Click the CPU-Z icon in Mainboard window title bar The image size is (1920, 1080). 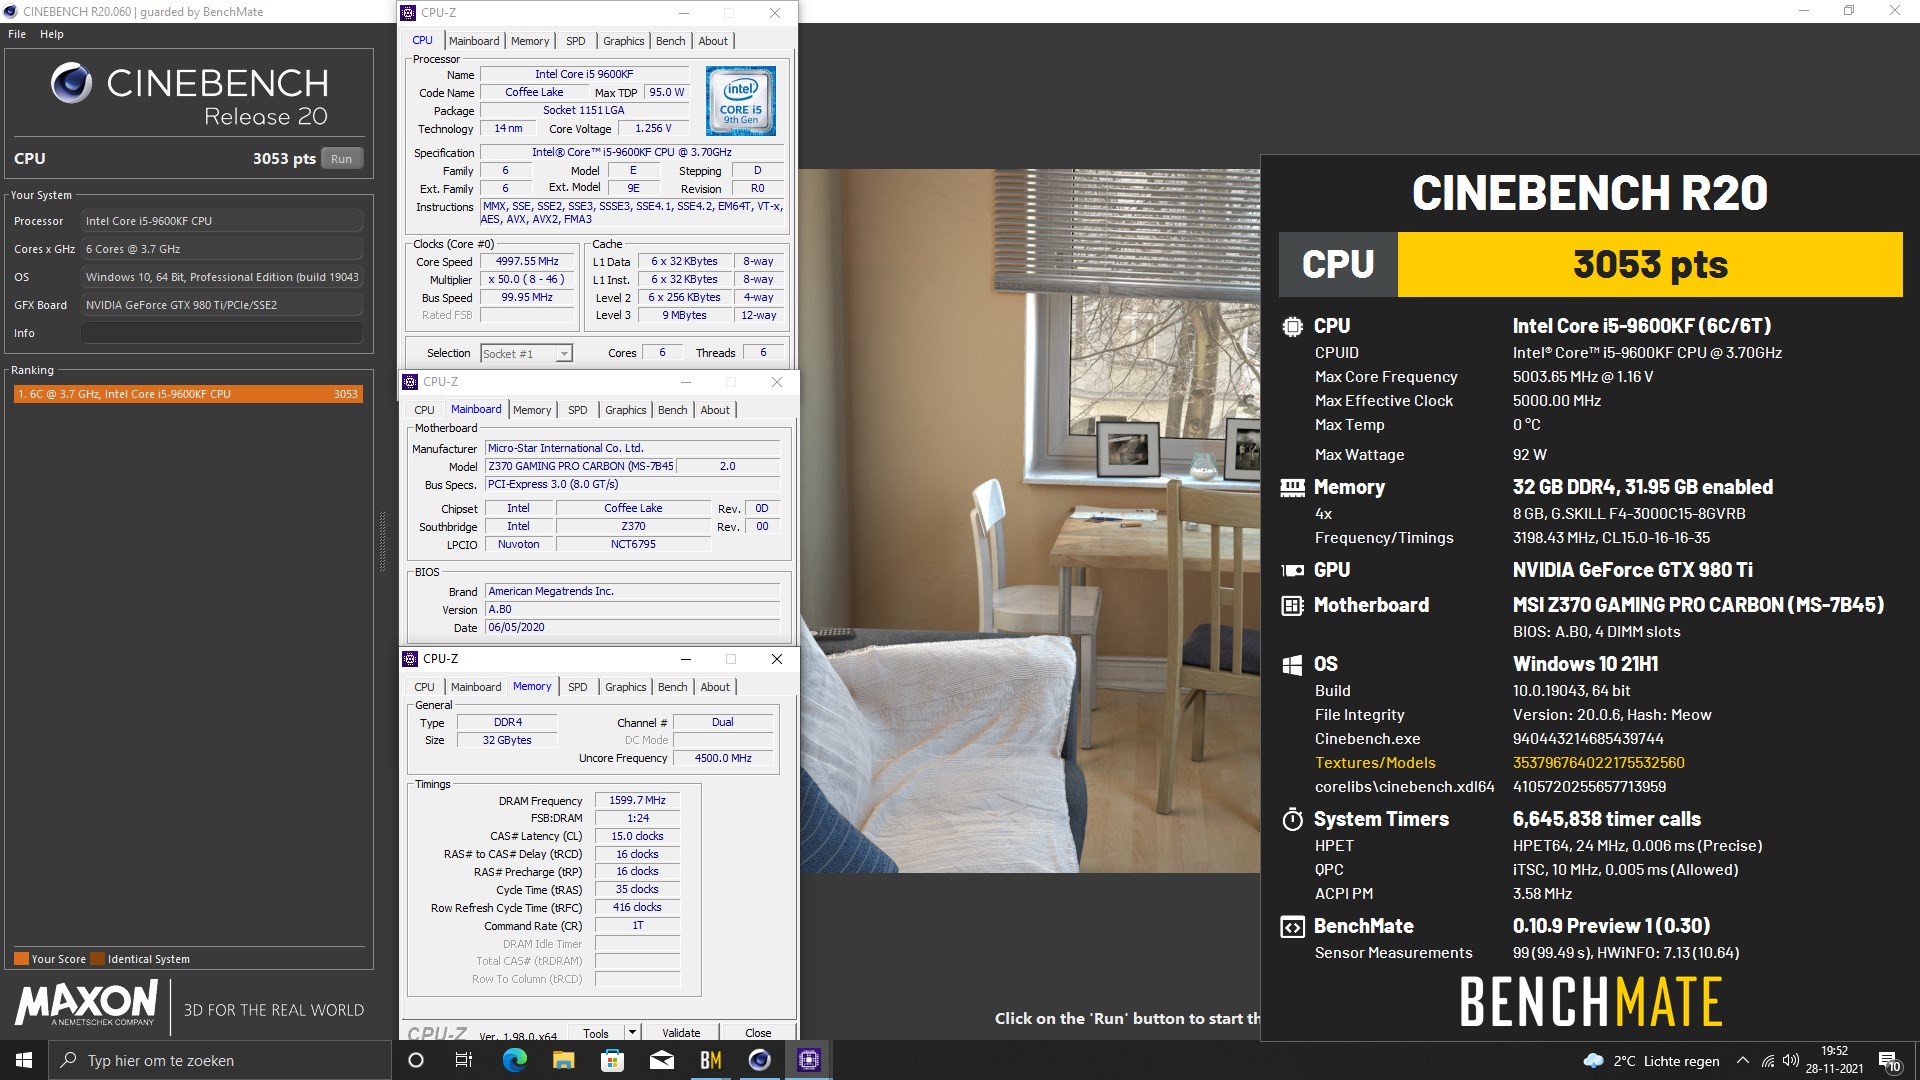pyautogui.click(x=410, y=382)
